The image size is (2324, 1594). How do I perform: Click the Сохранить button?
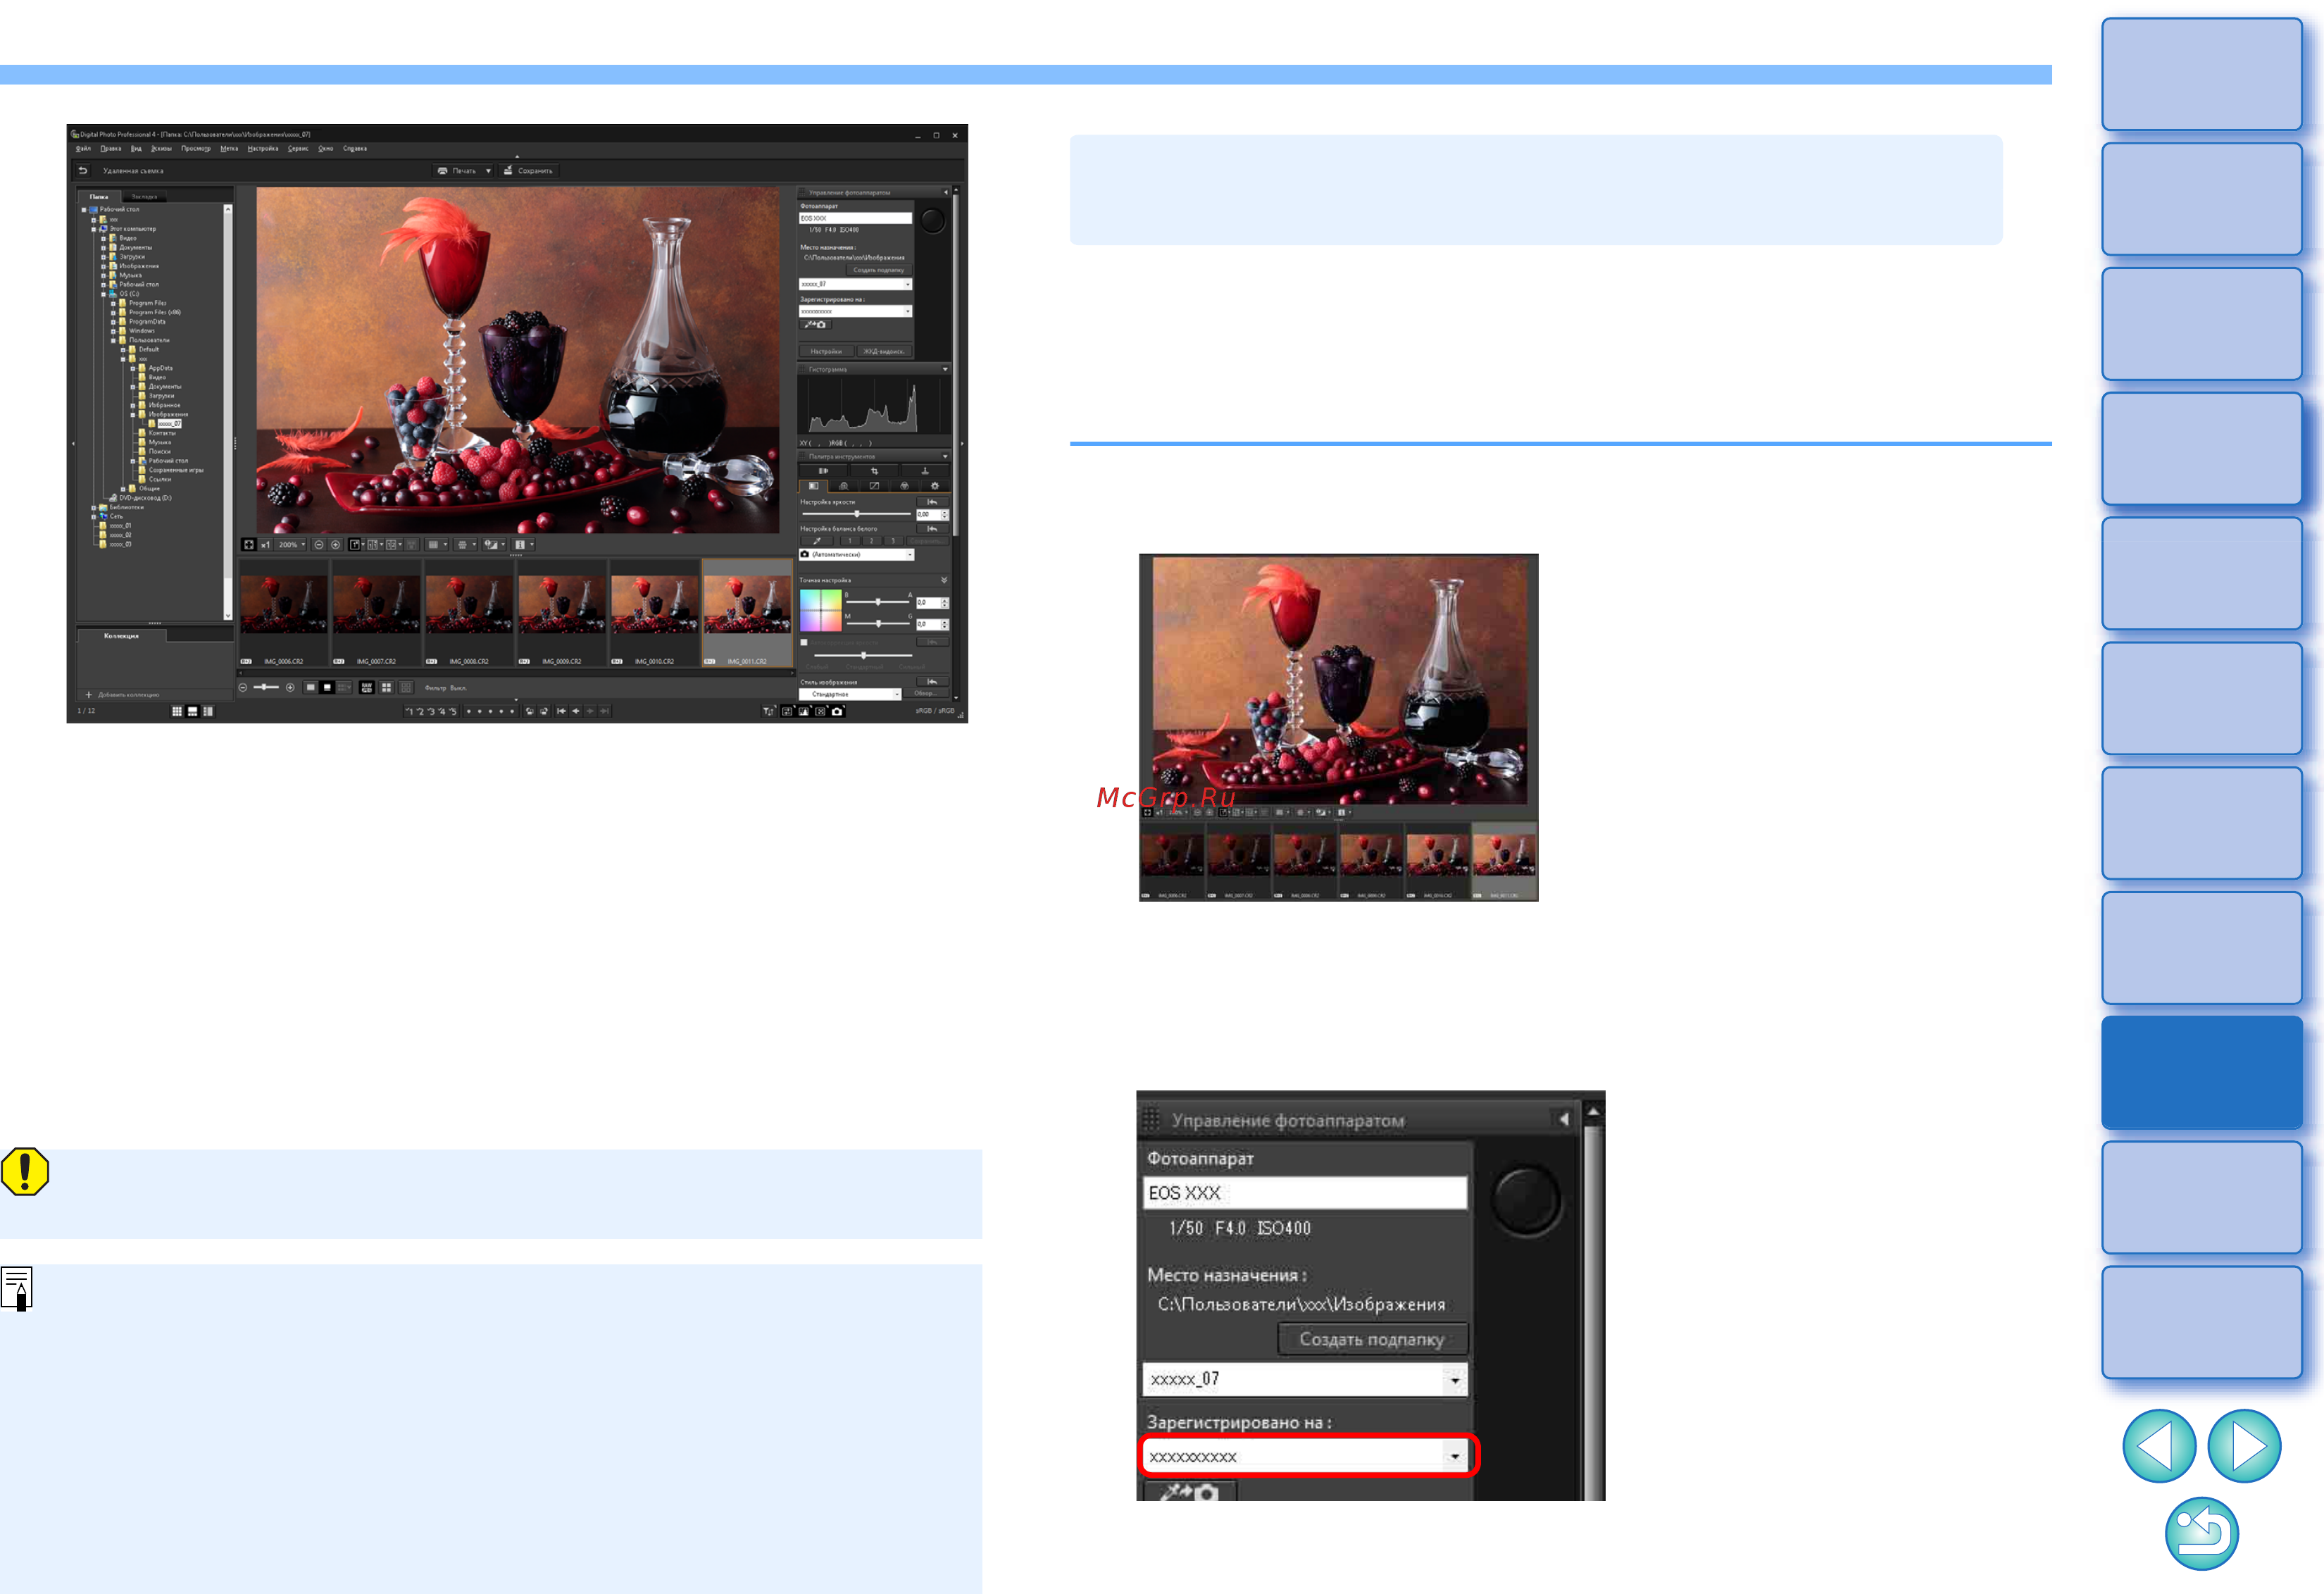point(528,170)
